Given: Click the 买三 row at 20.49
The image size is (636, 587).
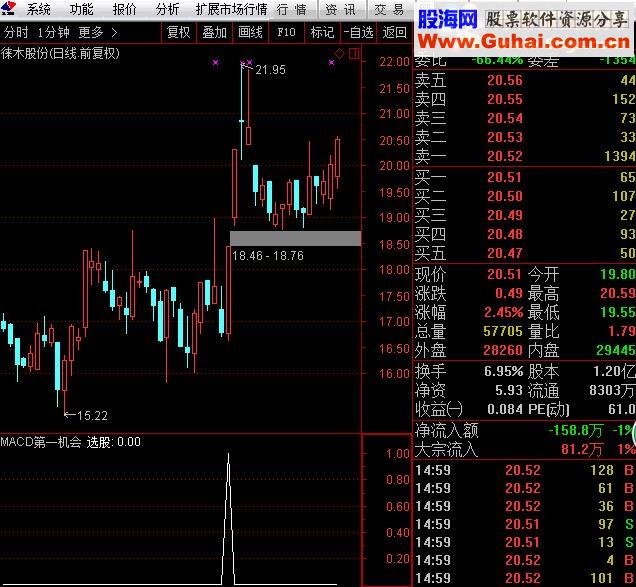Looking at the screenshot, I should pyautogui.click(x=524, y=215).
